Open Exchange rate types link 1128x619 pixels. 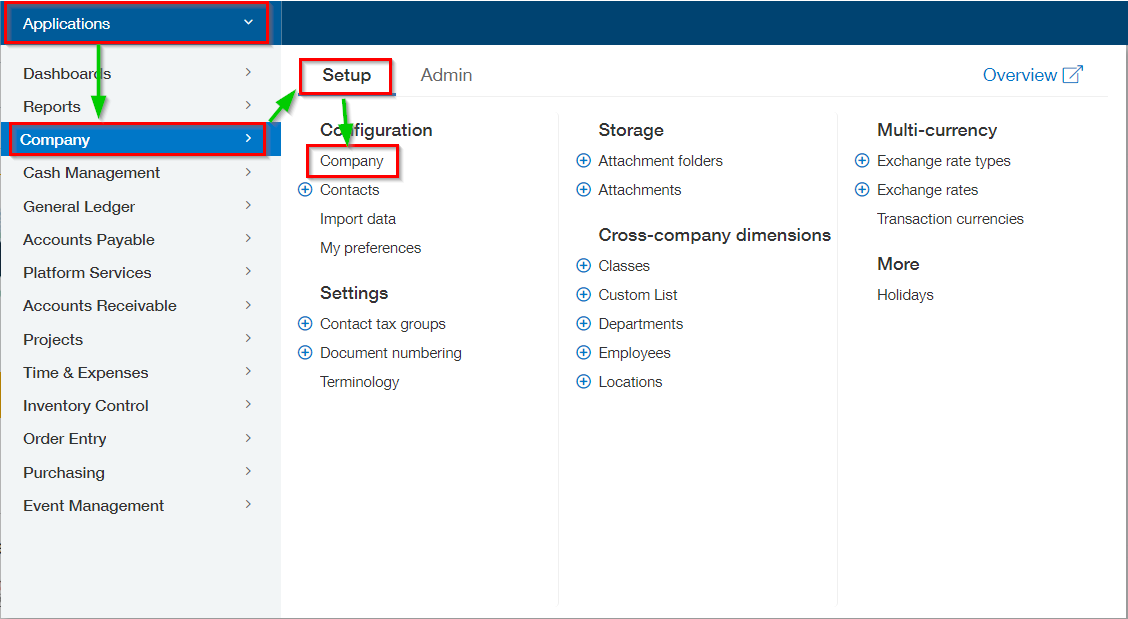pyautogui.click(x=944, y=161)
